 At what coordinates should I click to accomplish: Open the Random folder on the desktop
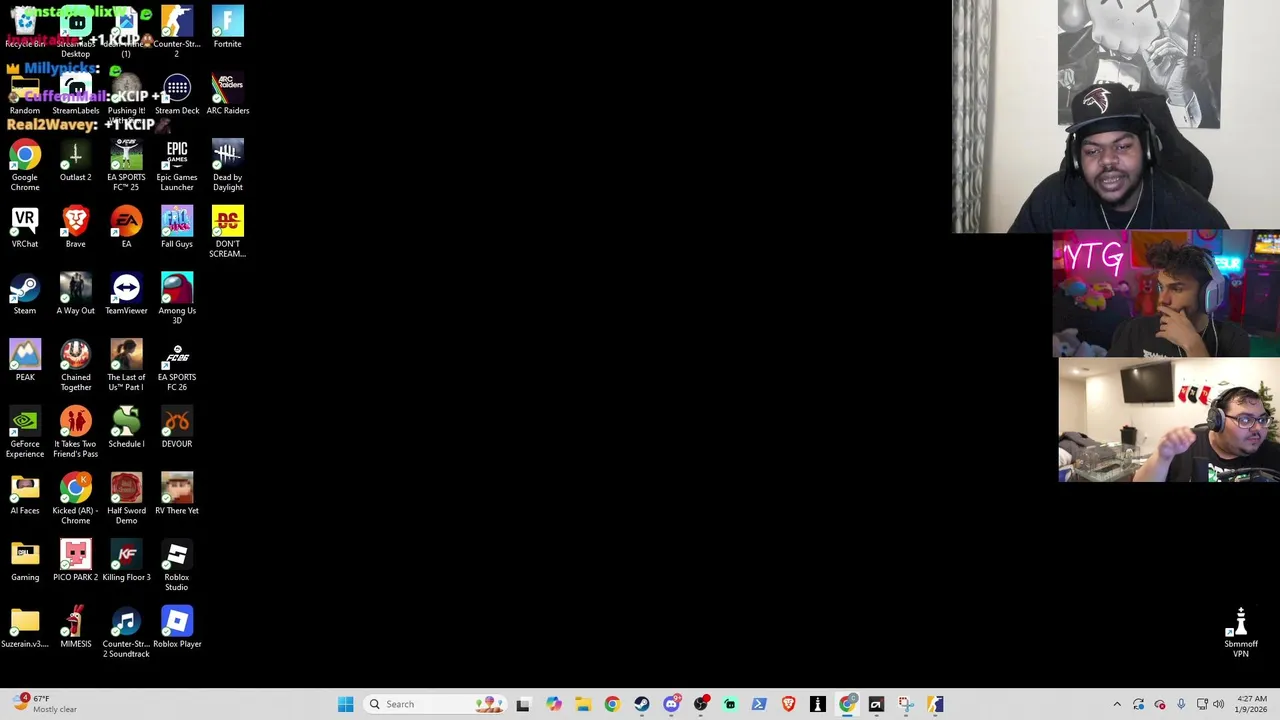coord(25,95)
